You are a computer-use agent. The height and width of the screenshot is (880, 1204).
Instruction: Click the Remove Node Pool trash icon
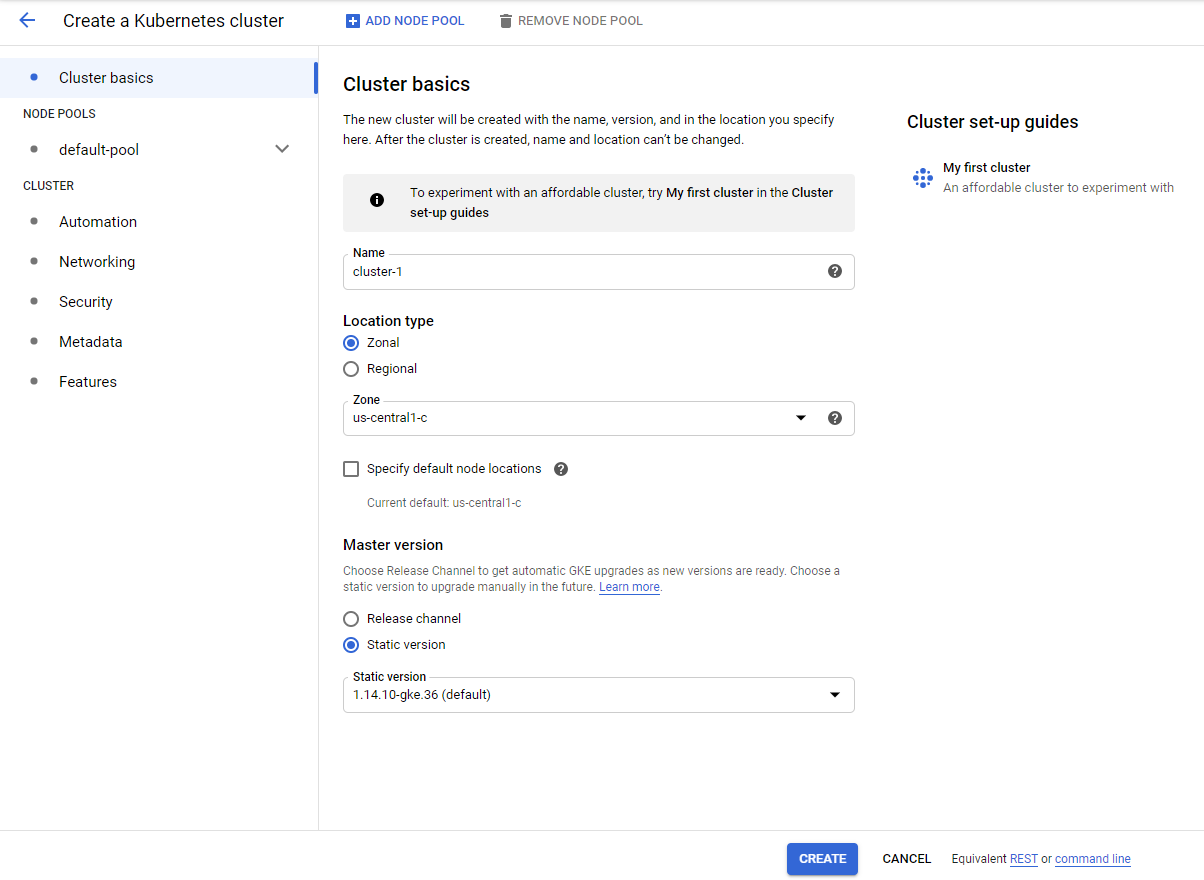506,21
